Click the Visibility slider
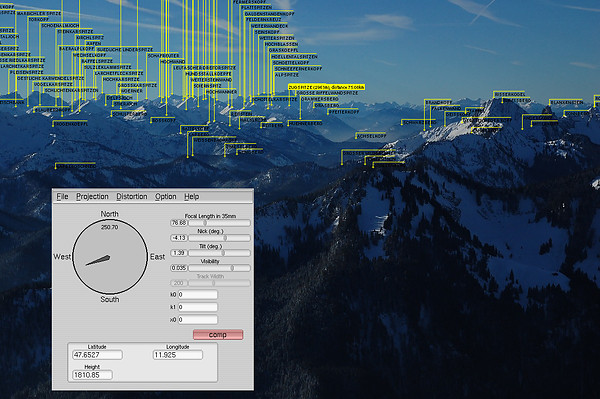The height and width of the screenshot is (399, 600). tap(219, 268)
